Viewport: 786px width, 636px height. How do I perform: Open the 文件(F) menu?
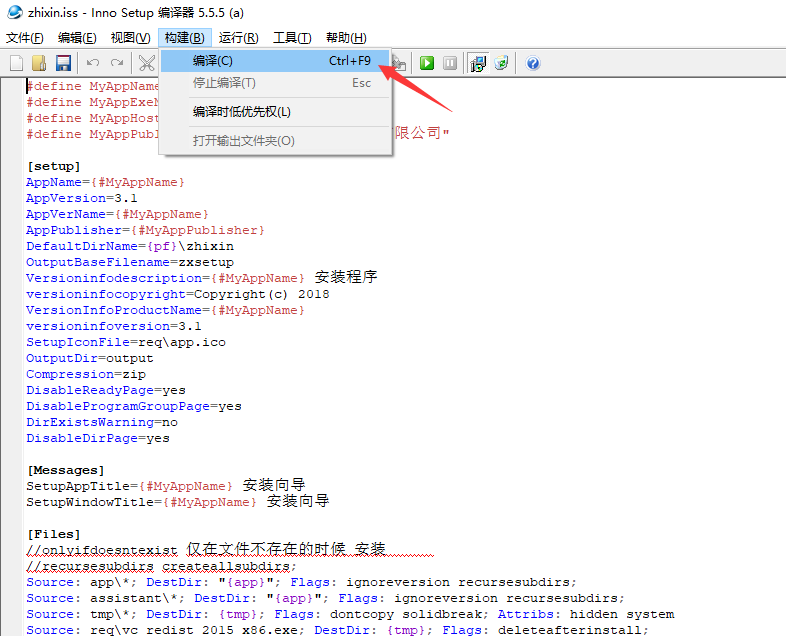pos(25,38)
